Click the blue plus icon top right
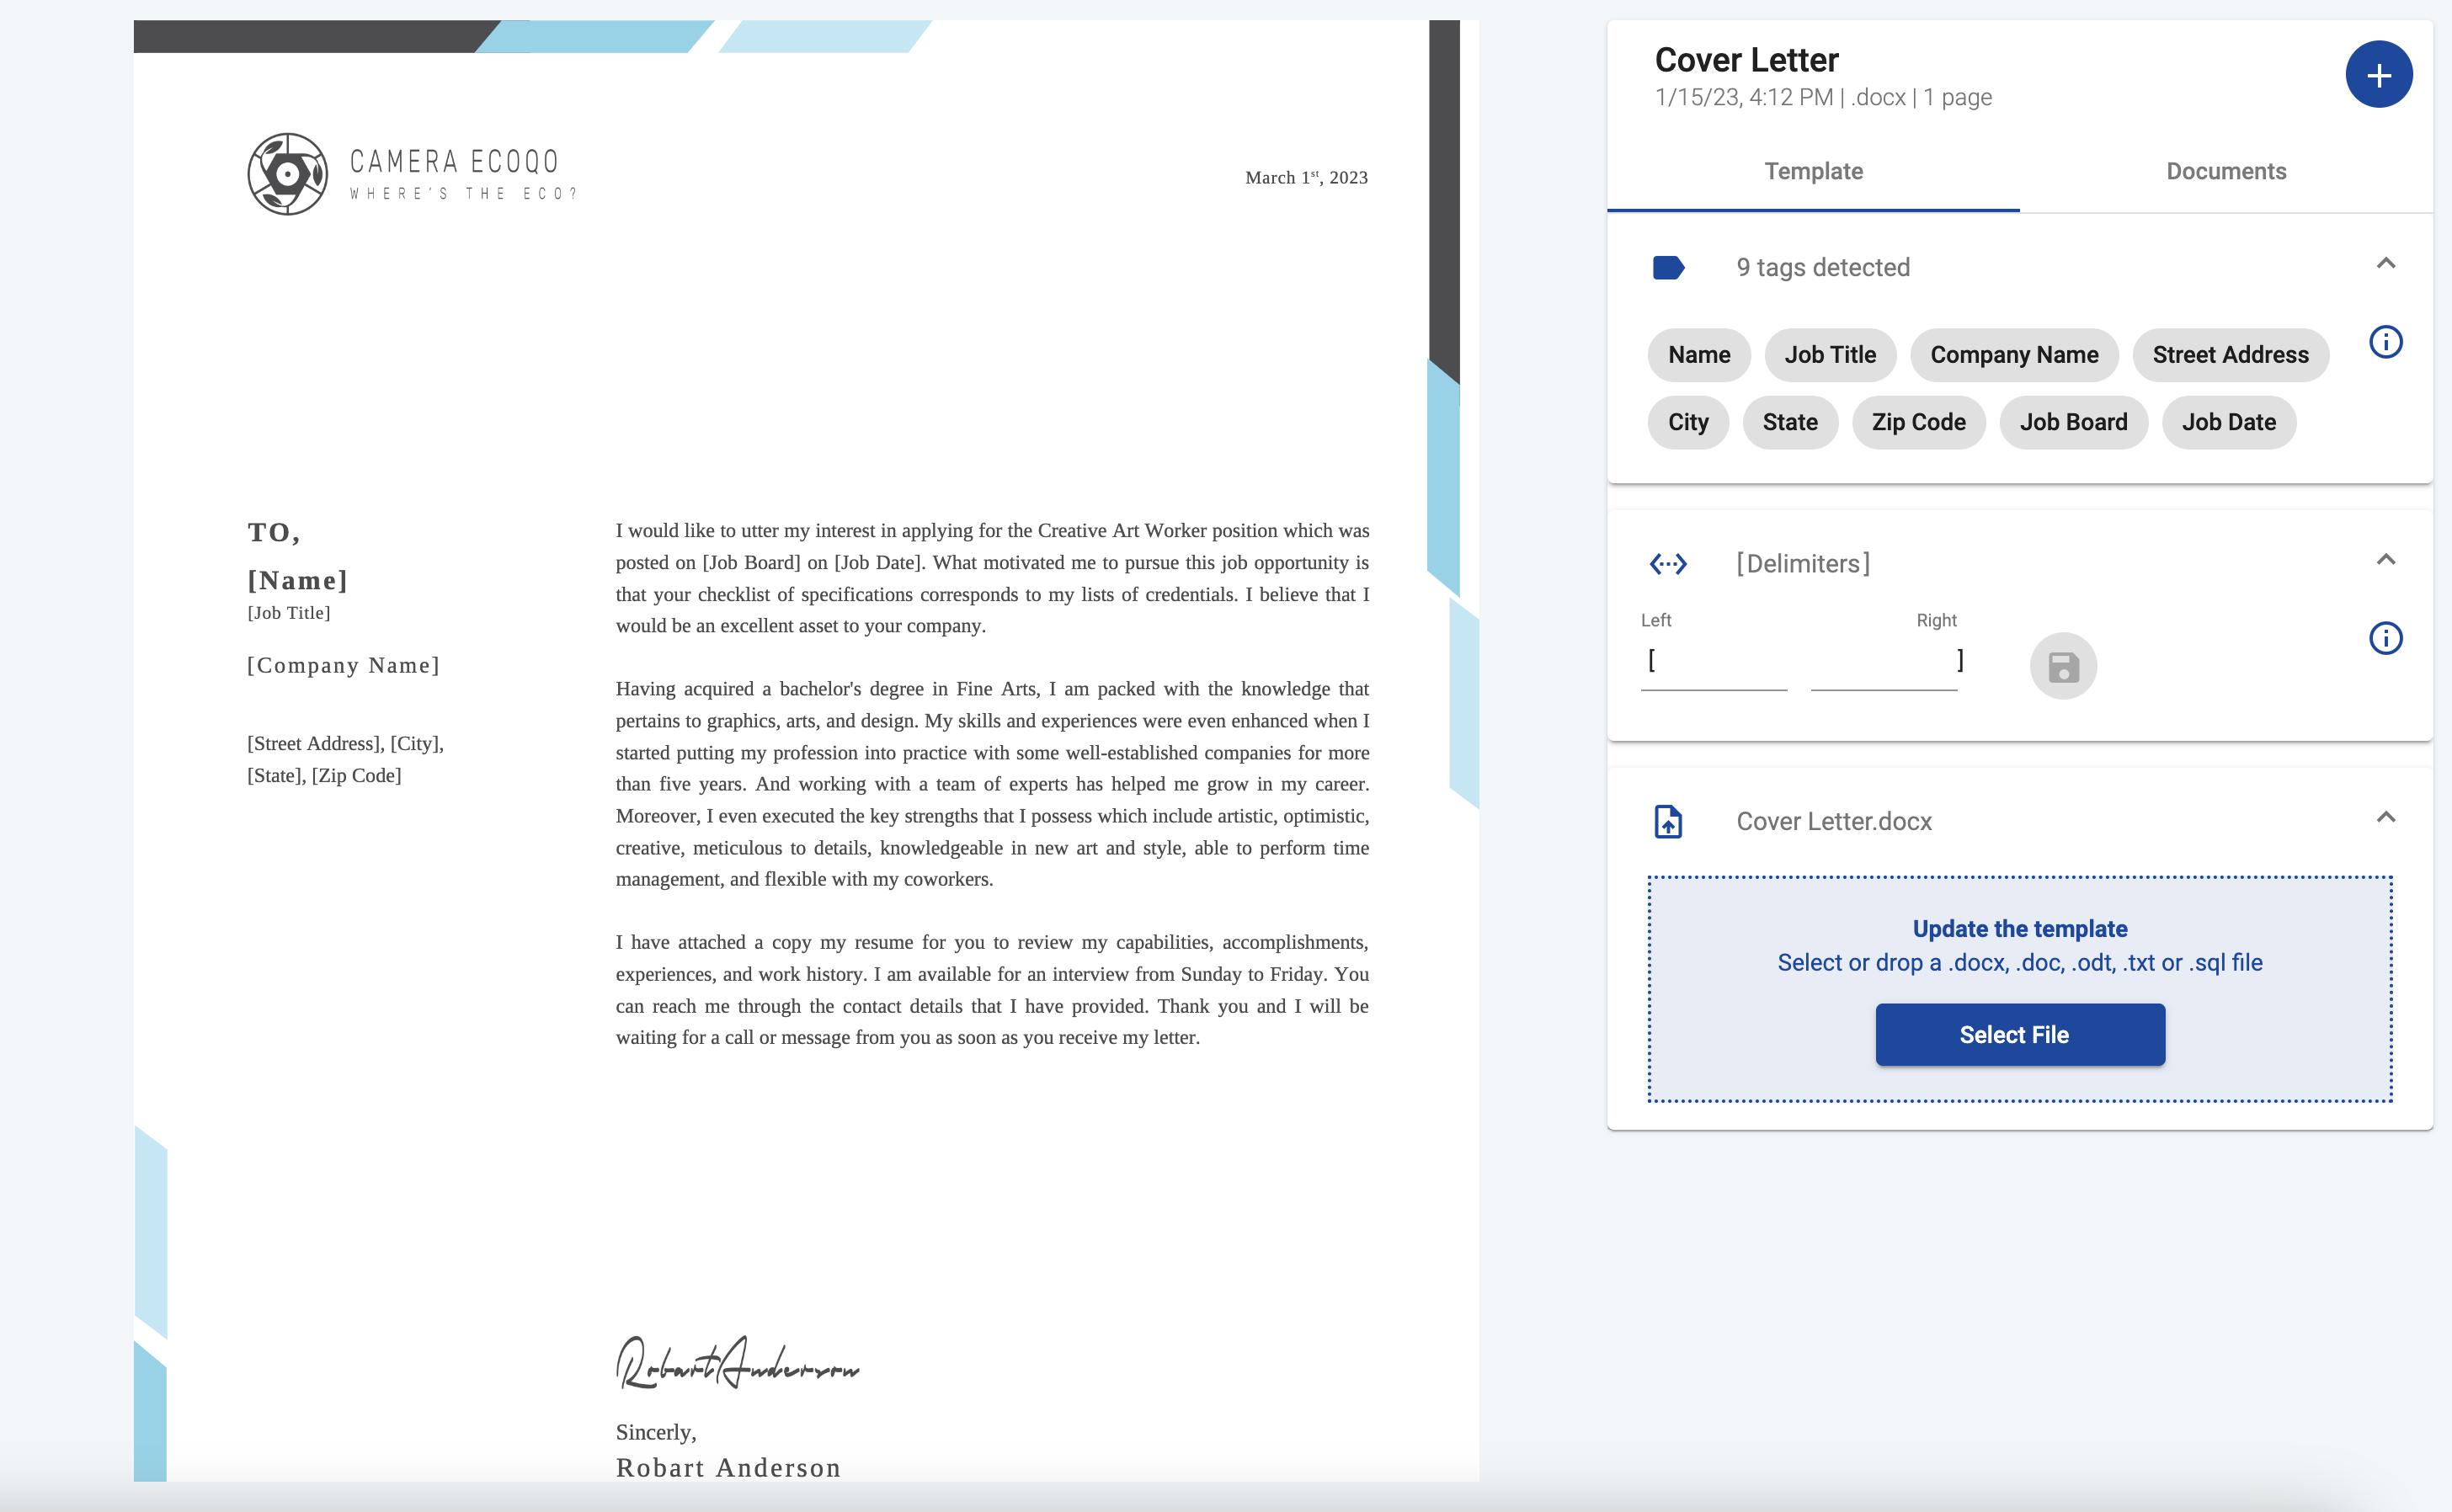The width and height of the screenshot is (2452, 1512). click(x=2377, y=73)
